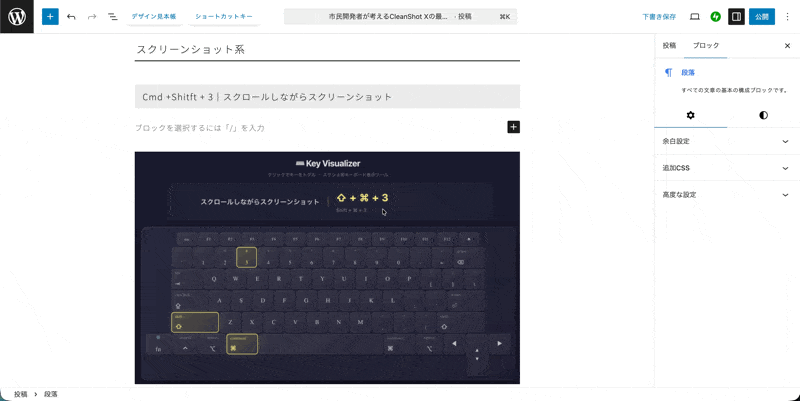Click the empty paragraph block placeholder
800x401 pixels.
click(x=300, y=128)
